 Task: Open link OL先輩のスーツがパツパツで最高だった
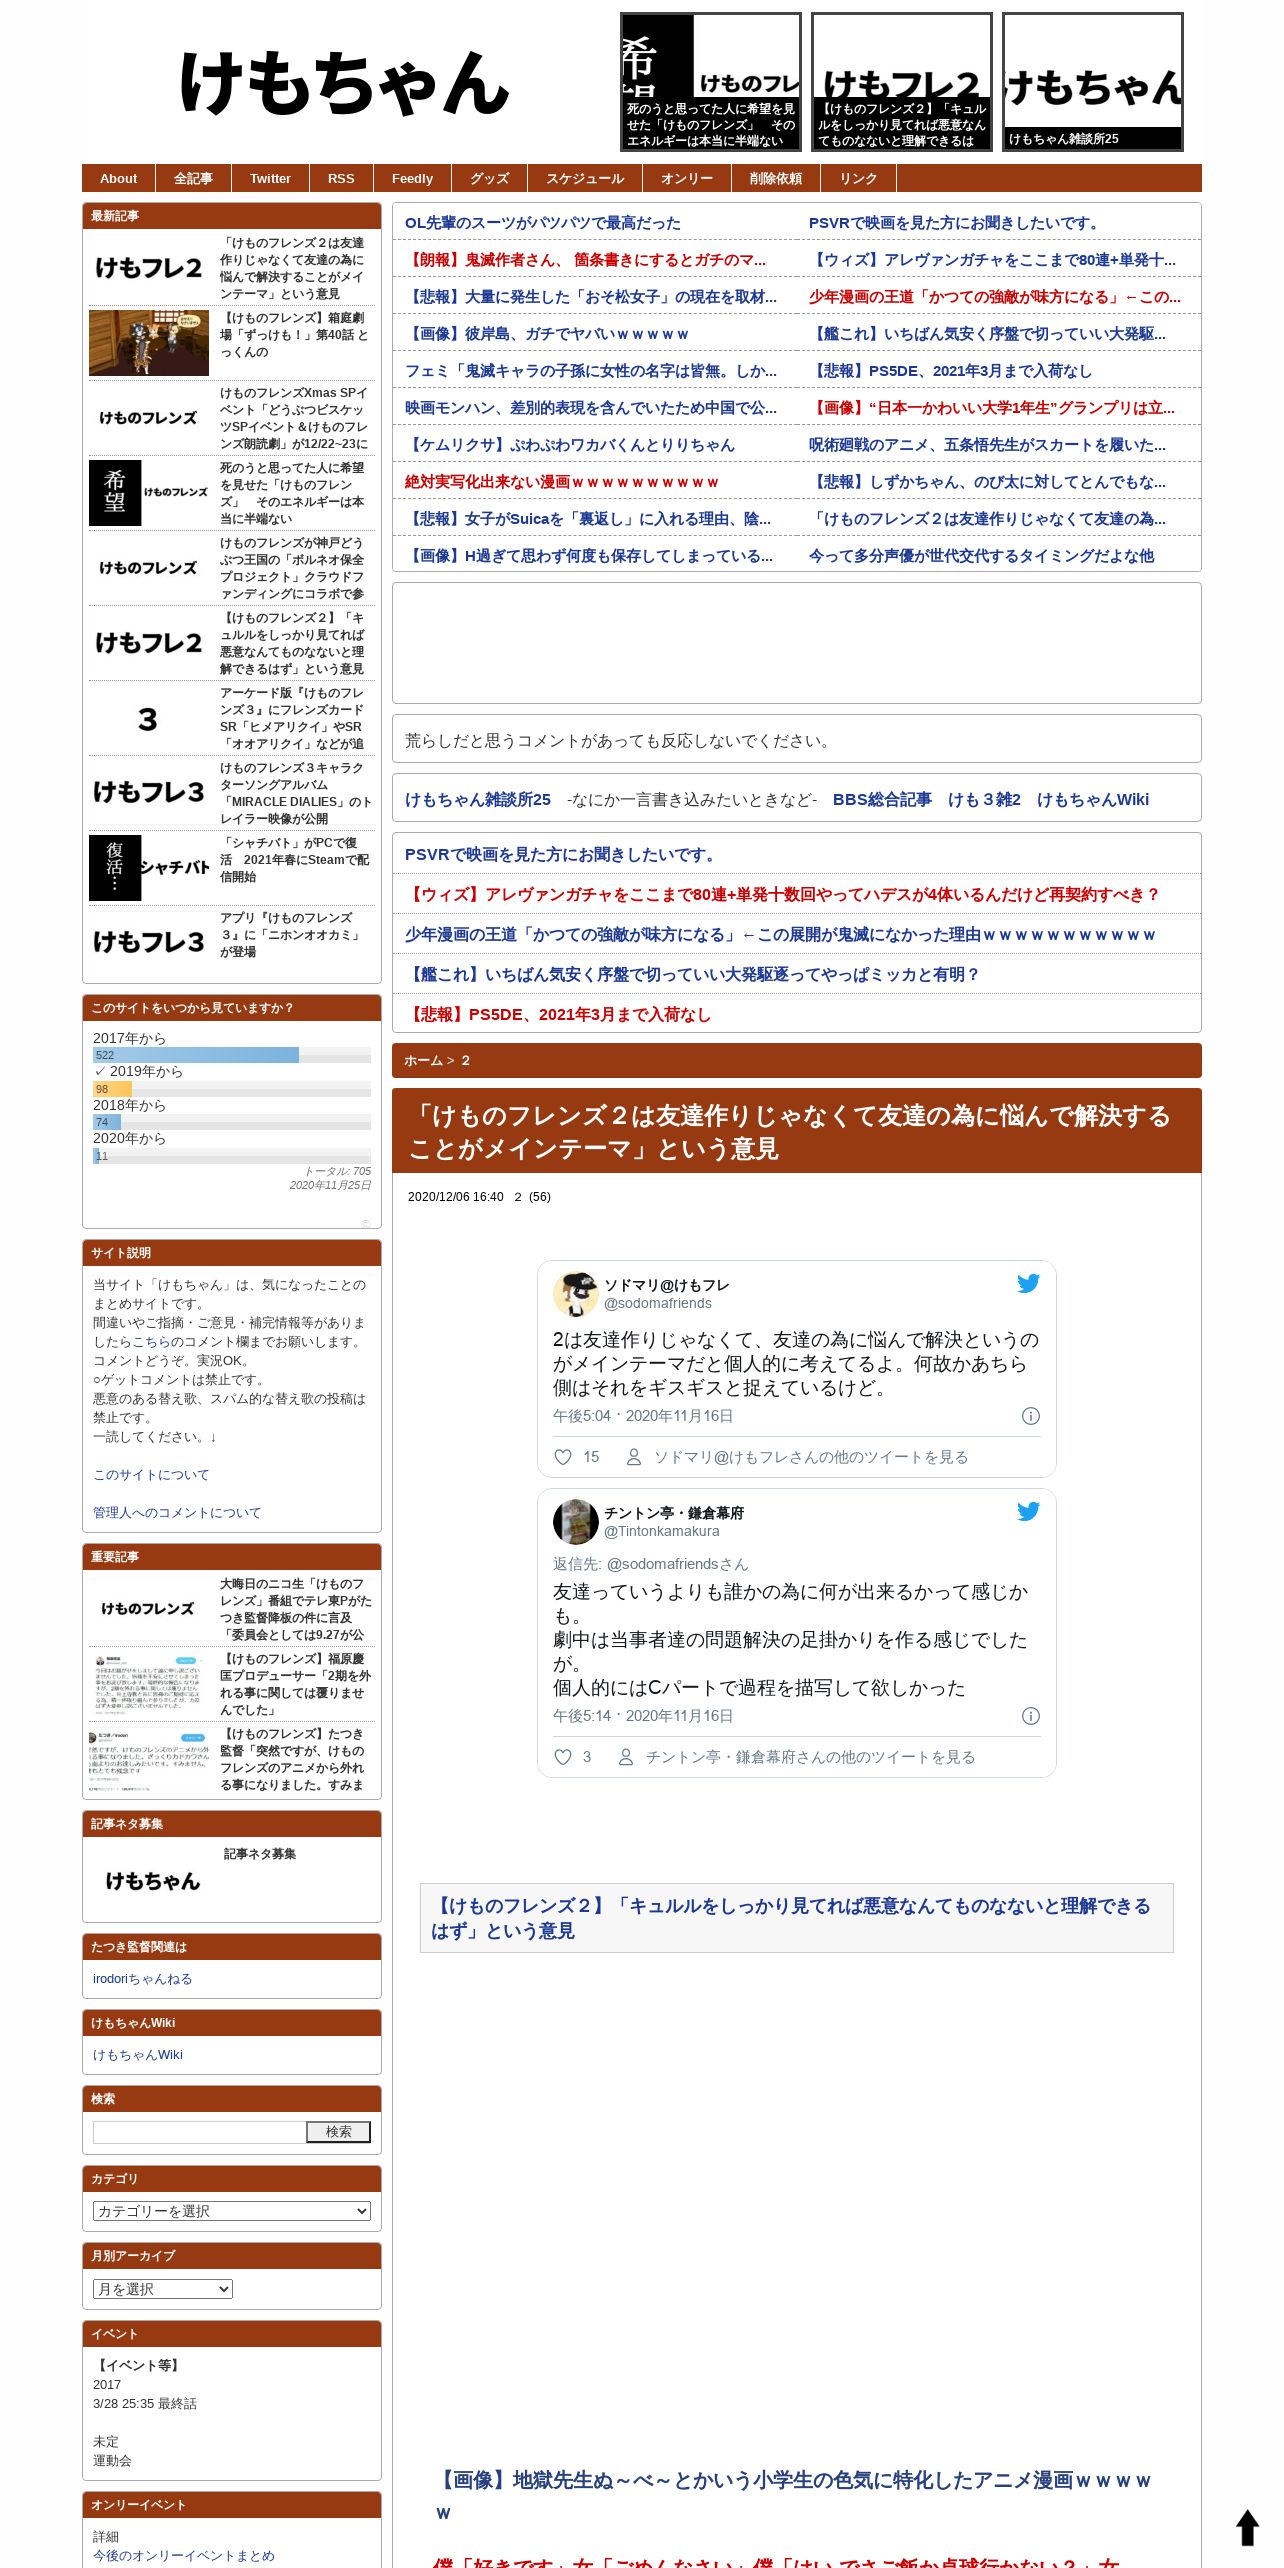(x=543, y=223)
